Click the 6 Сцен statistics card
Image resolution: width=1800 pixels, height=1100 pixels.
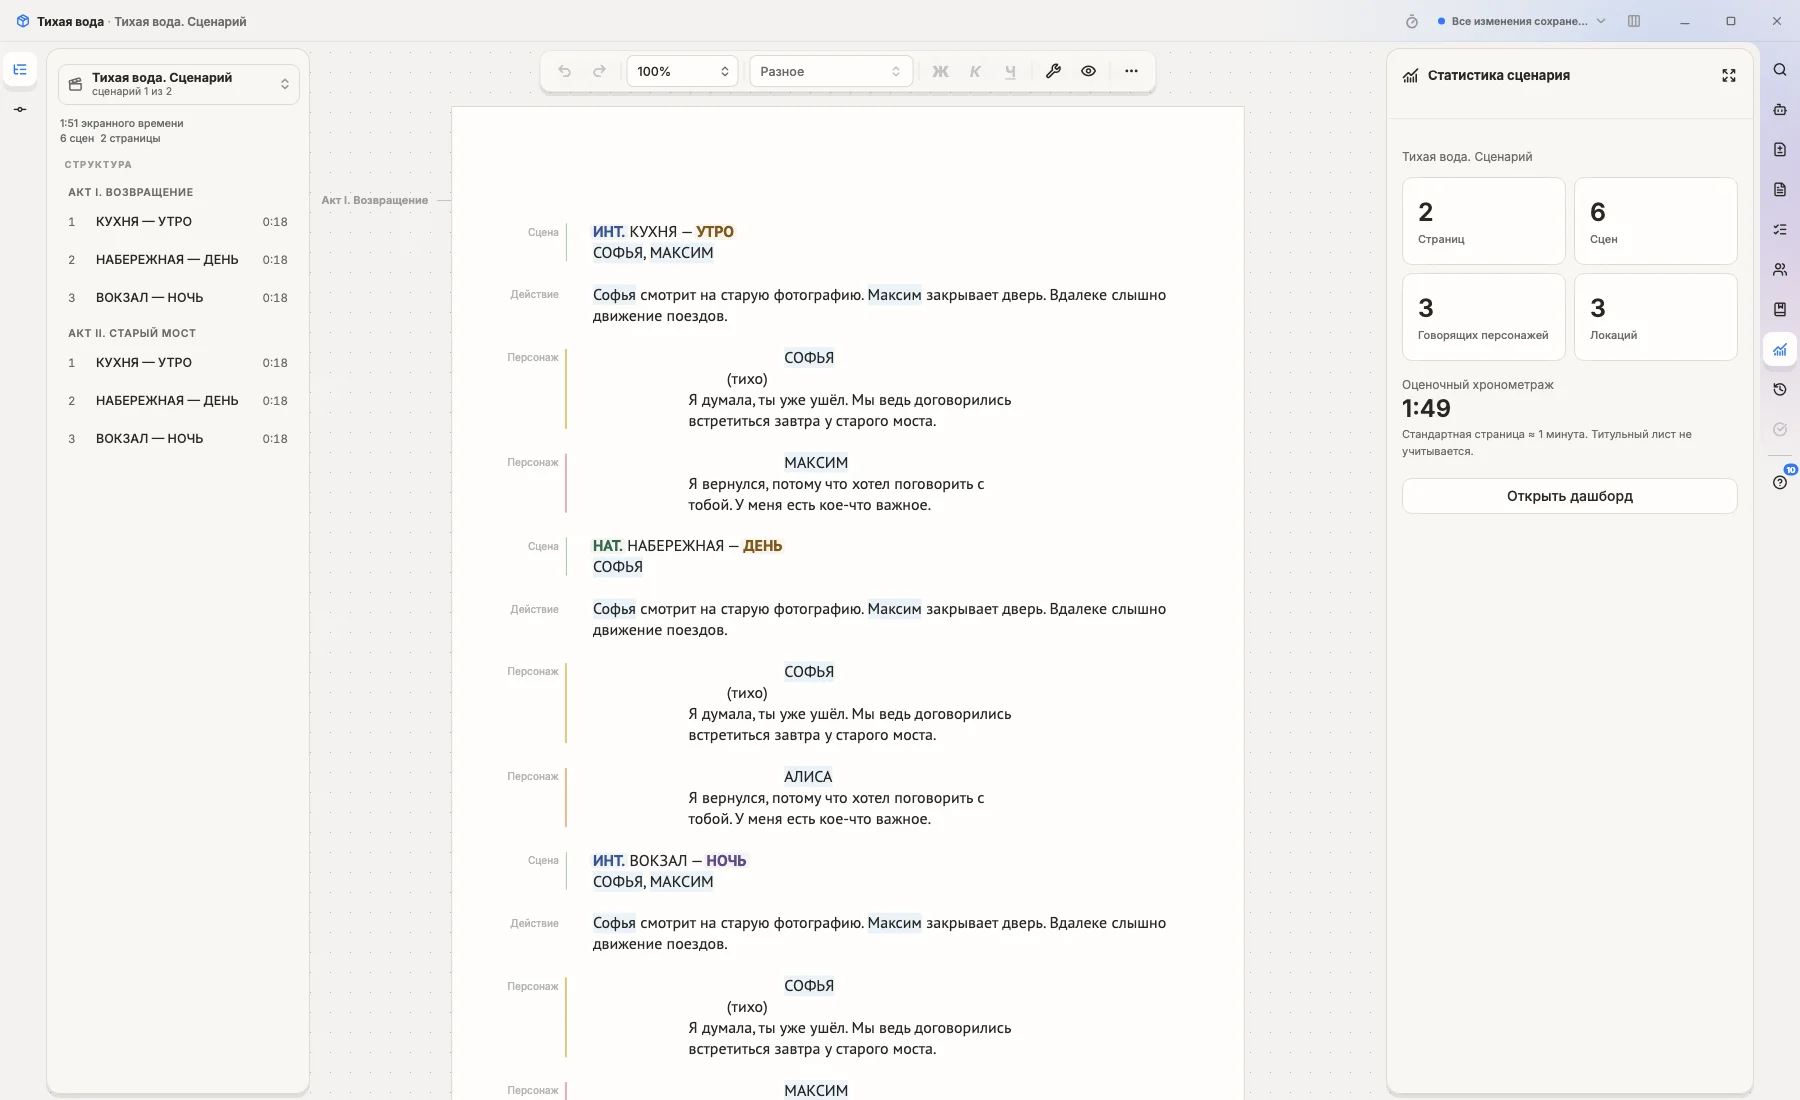point(1655,221)
